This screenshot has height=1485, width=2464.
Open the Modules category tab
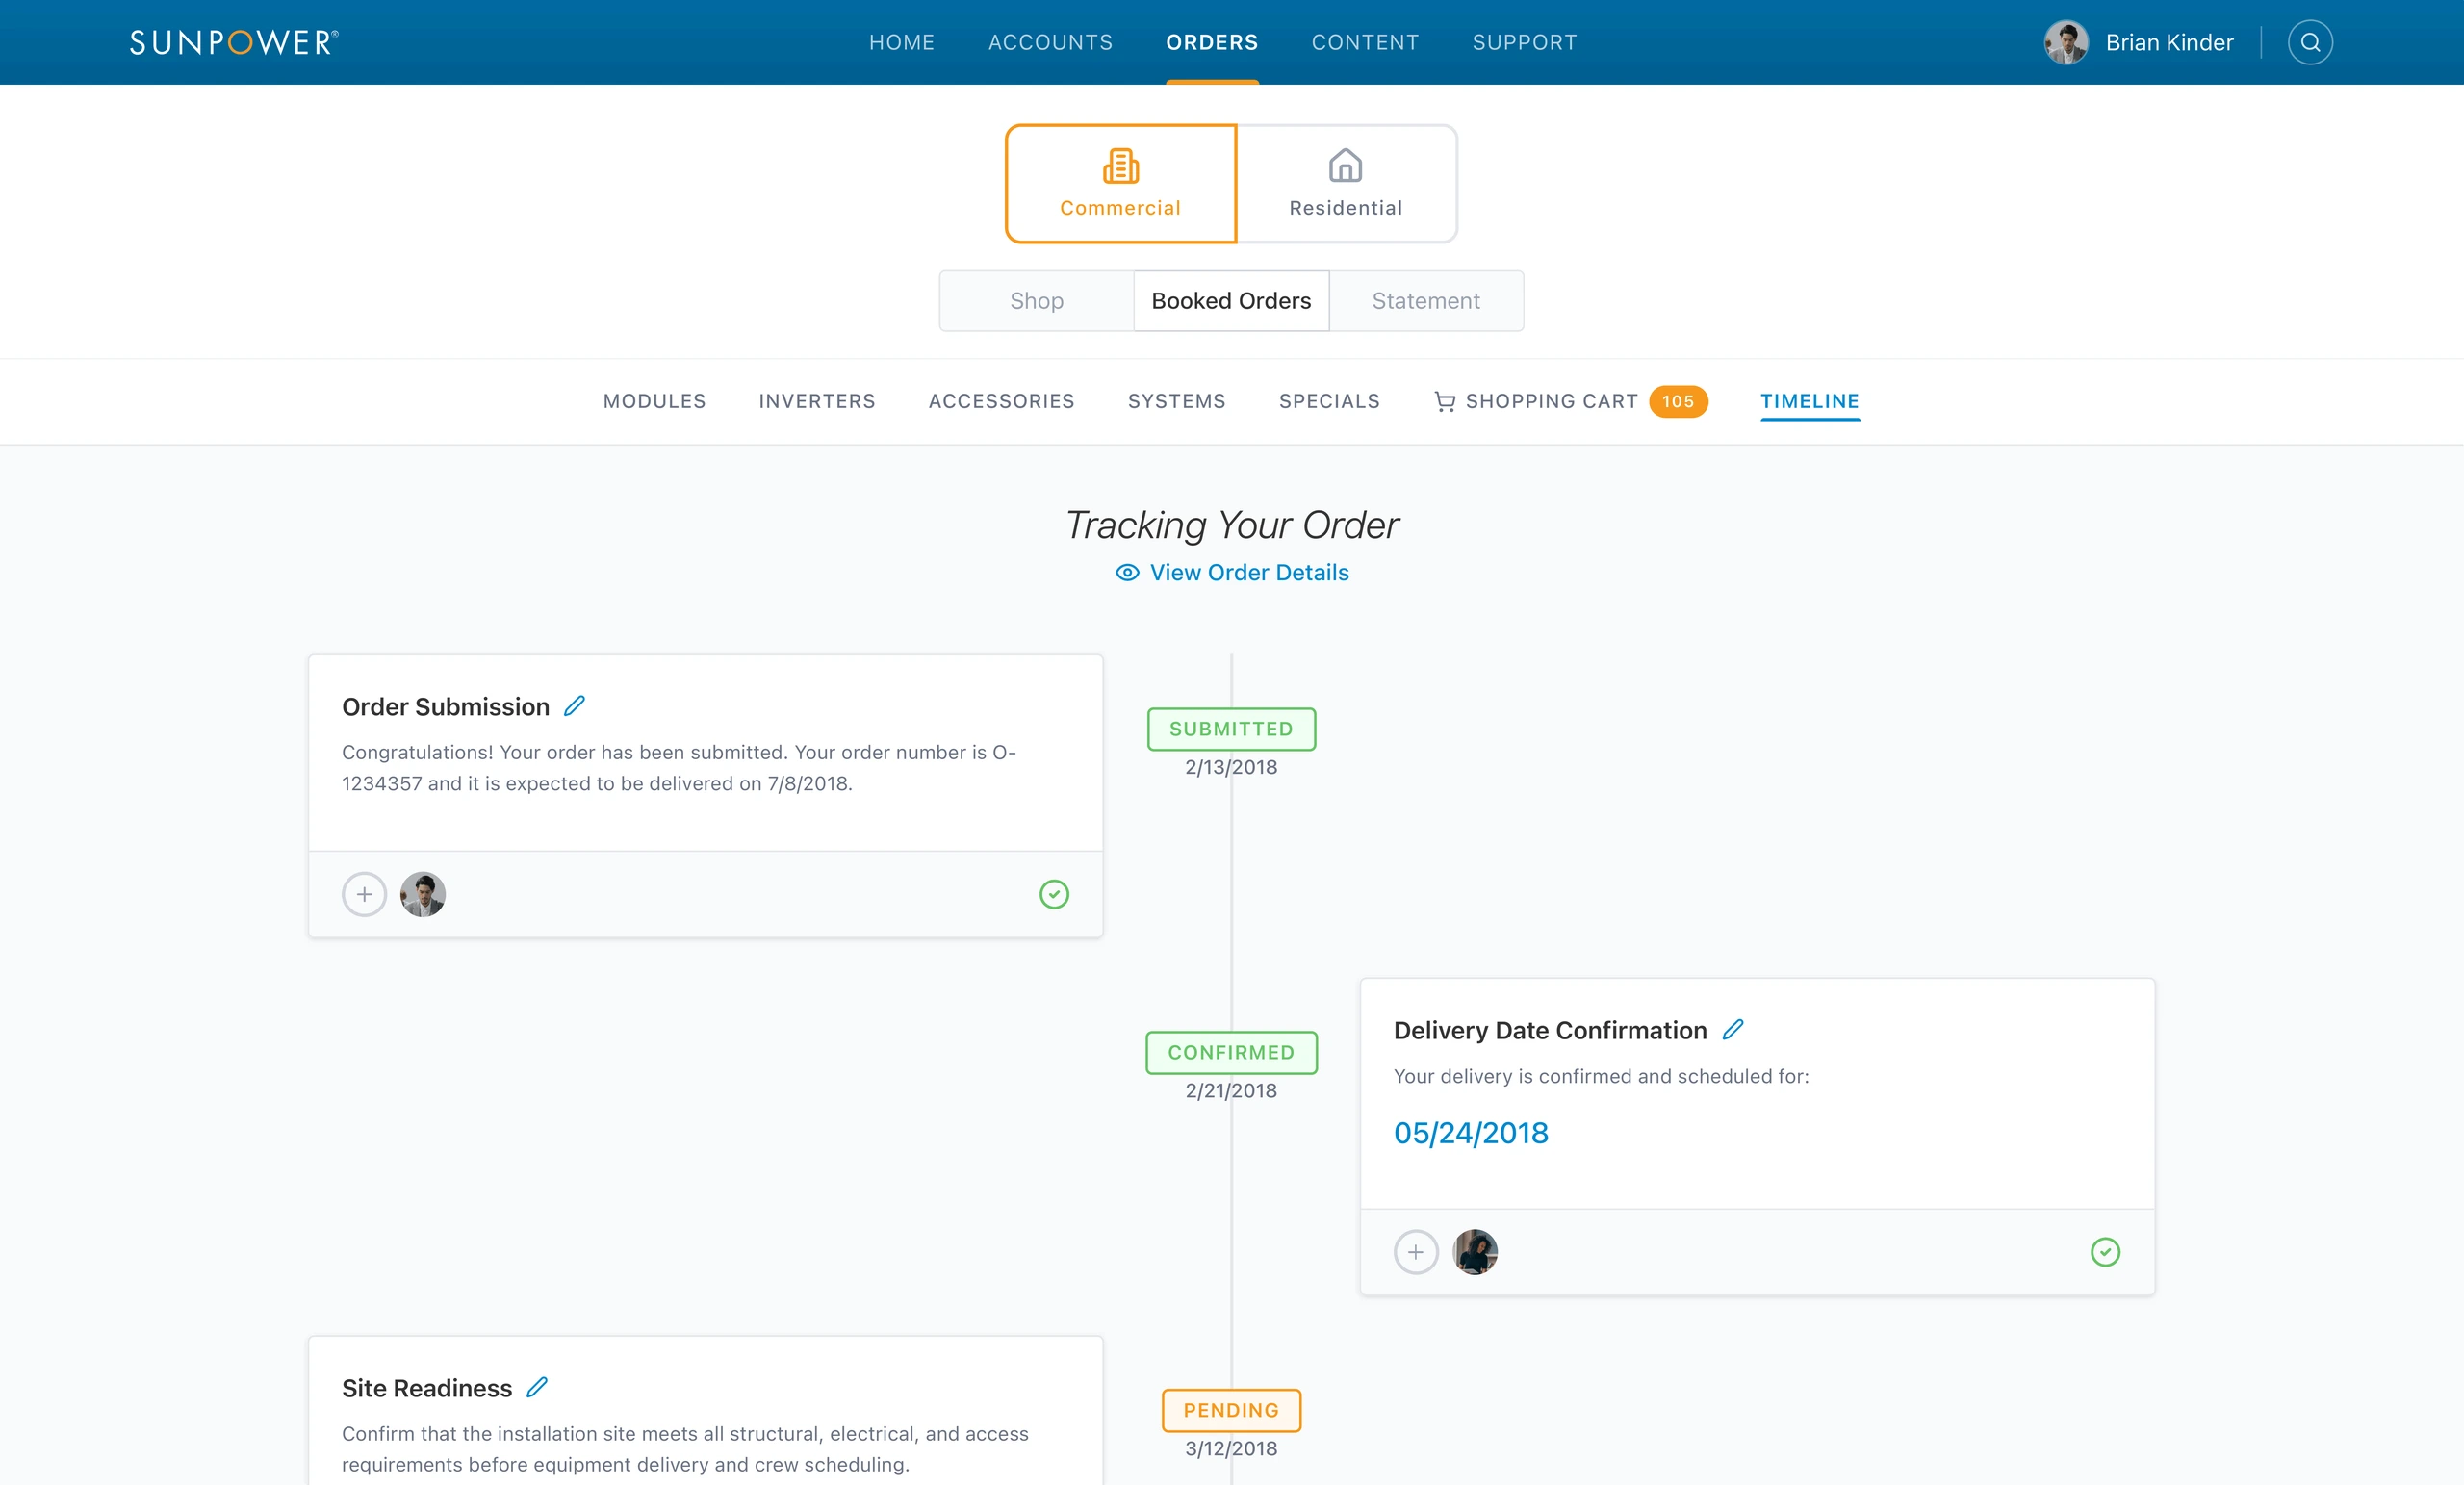[x=654, y=401]
